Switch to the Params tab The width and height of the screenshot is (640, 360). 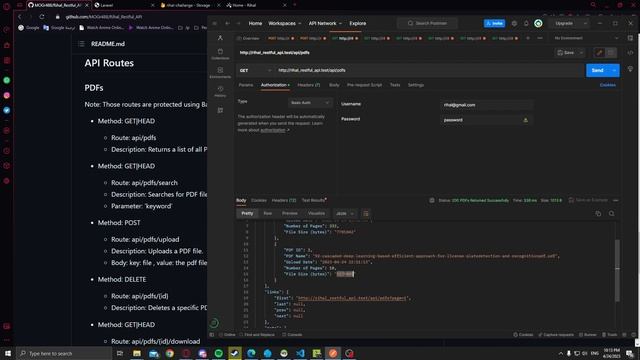pyautogui.click(x=246, y=85)
